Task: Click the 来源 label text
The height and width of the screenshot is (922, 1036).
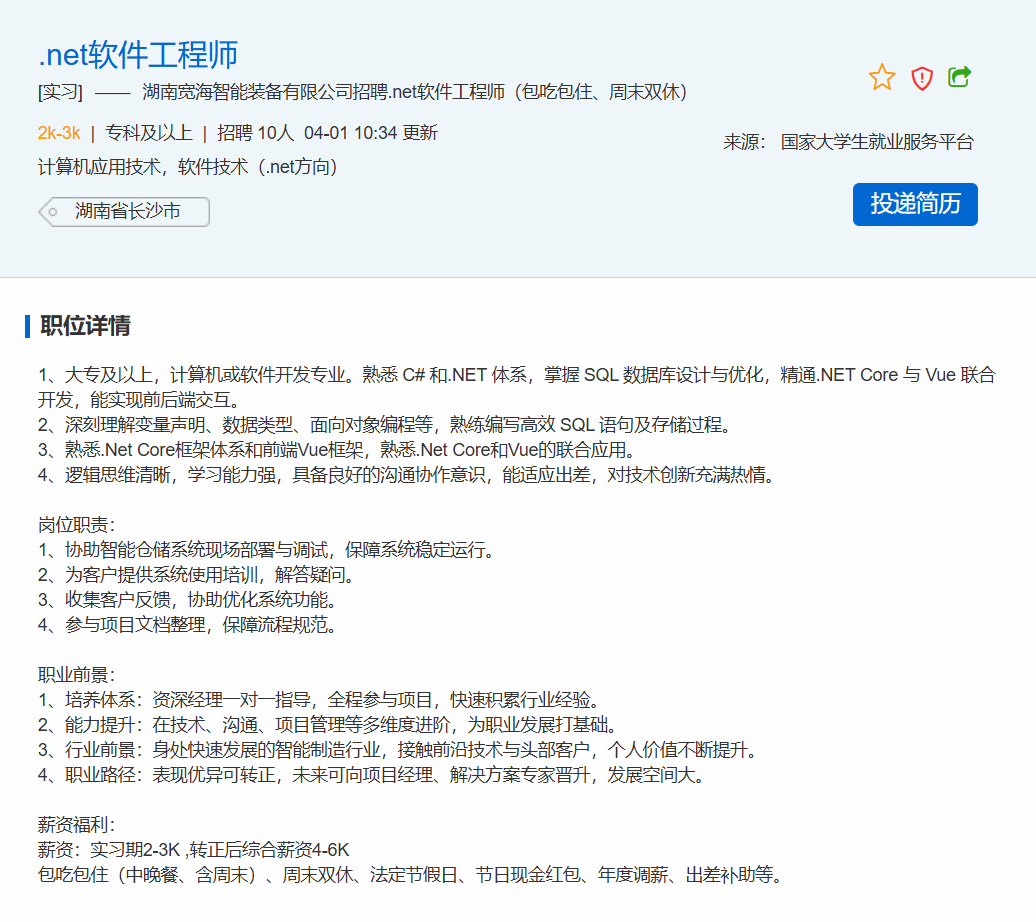Action: (744, 142)
